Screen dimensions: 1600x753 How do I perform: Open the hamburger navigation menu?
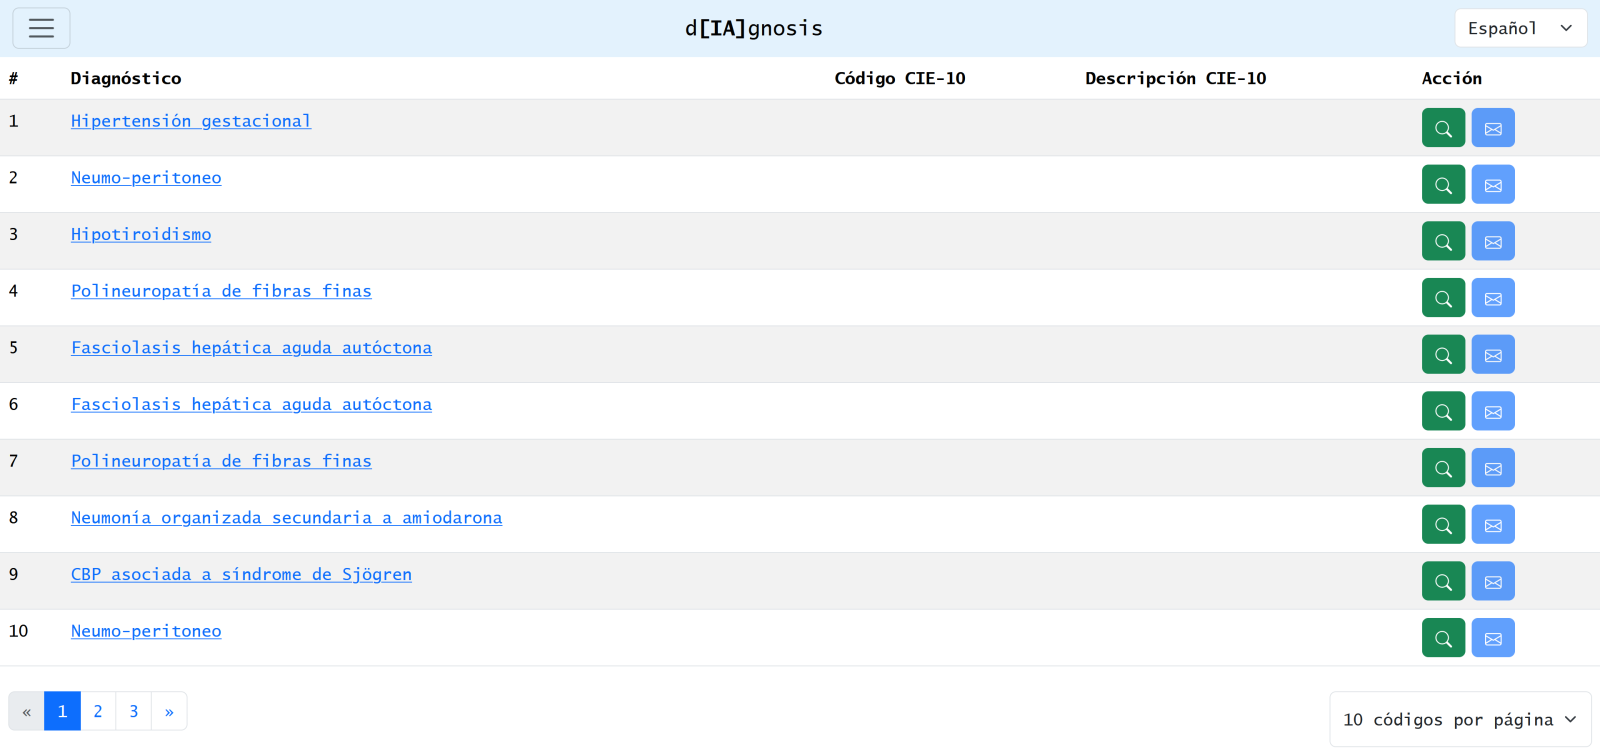(x=41, y=28)
